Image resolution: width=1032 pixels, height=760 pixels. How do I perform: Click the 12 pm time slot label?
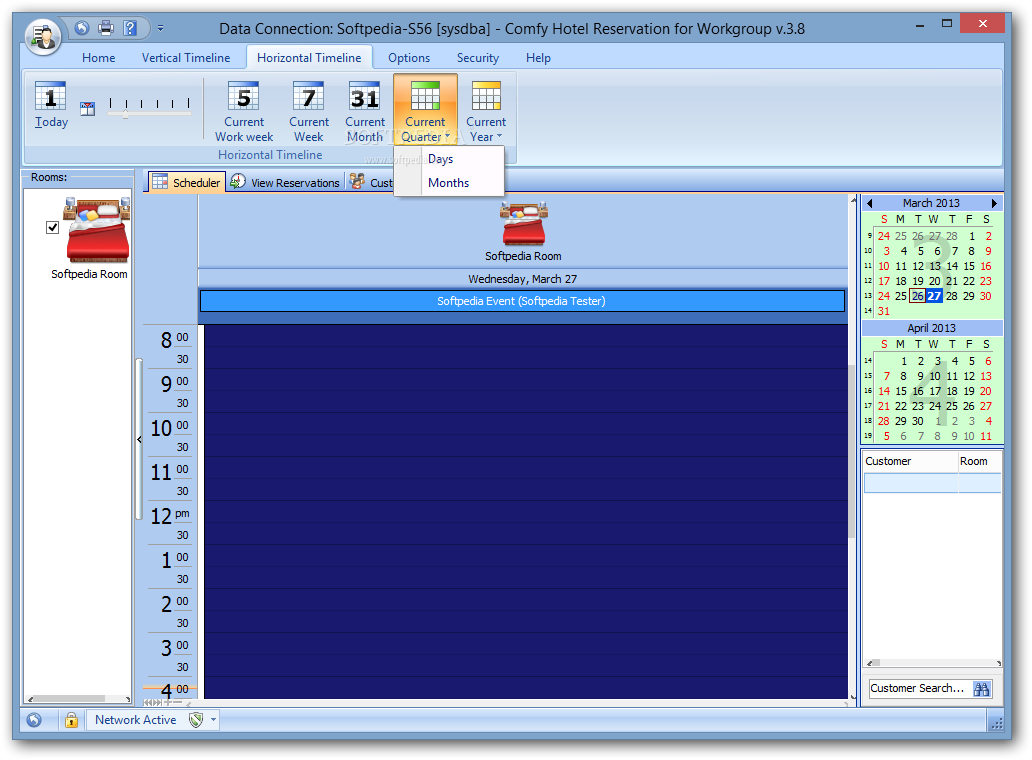pyautogui.click(x=170, y=515)
